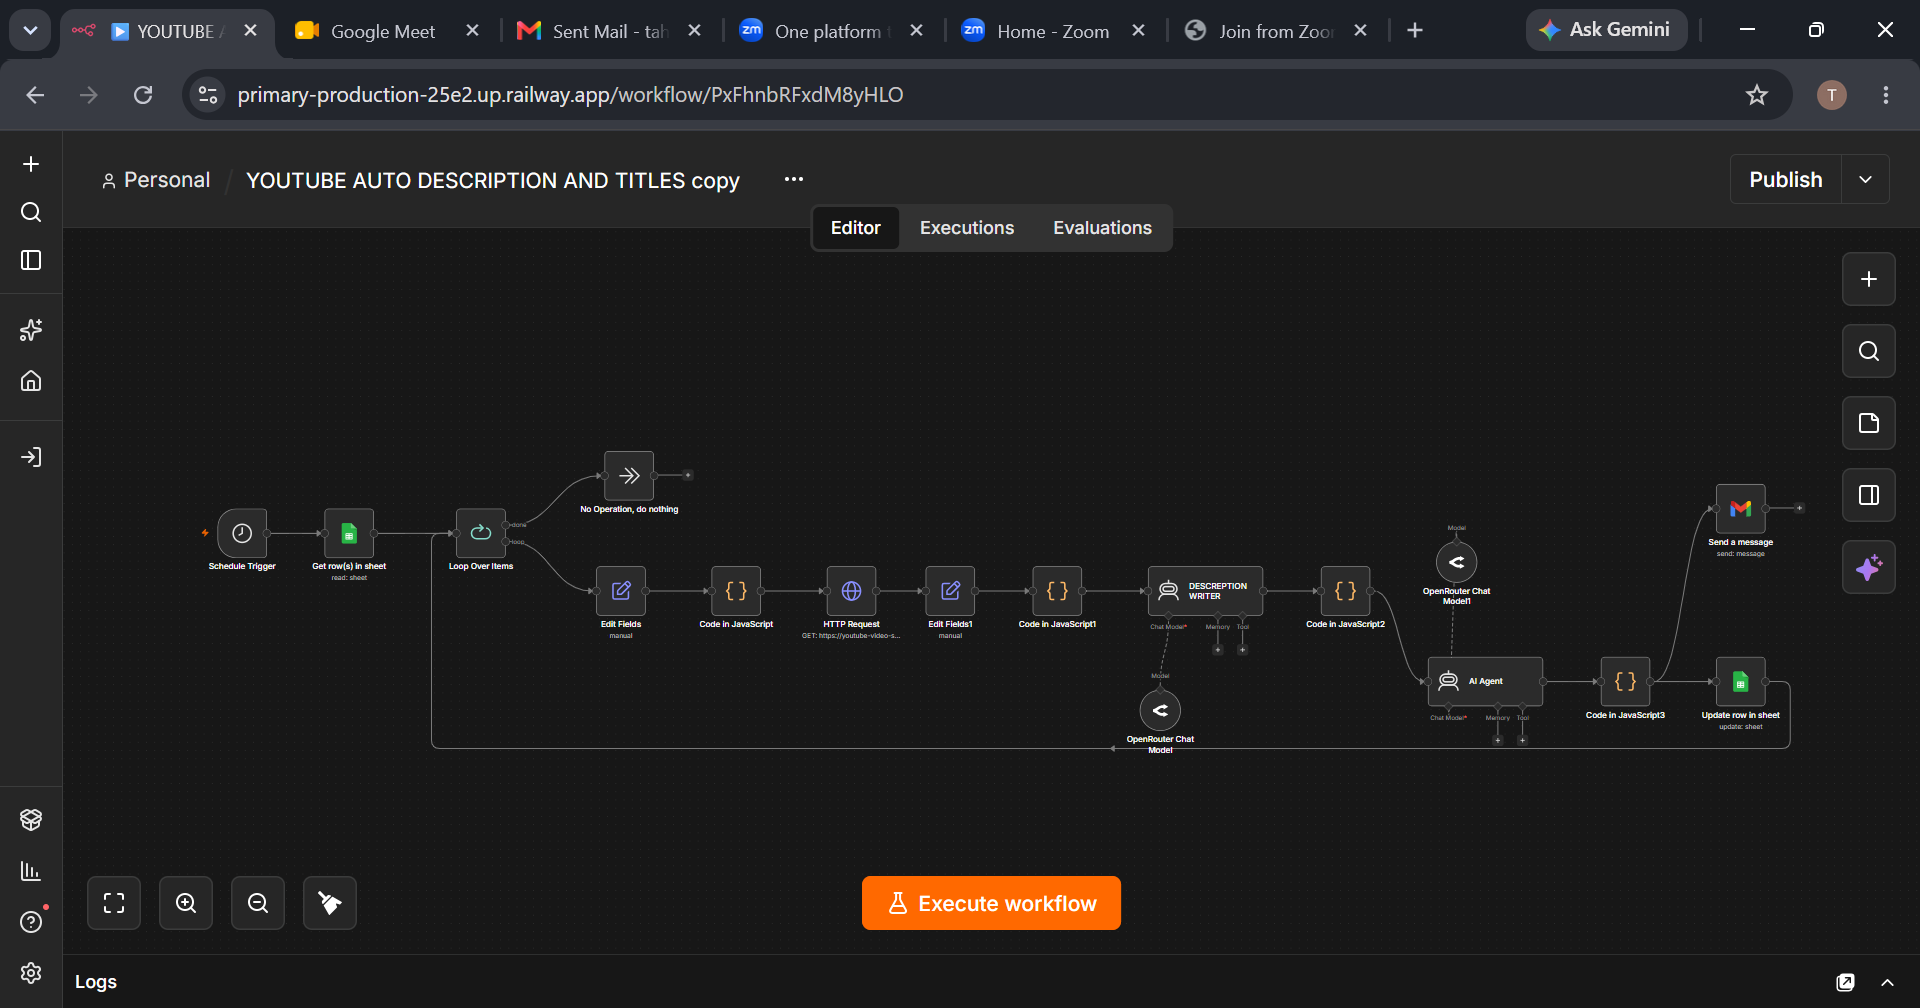Click the Publish button

click(x=1785, y=179)
